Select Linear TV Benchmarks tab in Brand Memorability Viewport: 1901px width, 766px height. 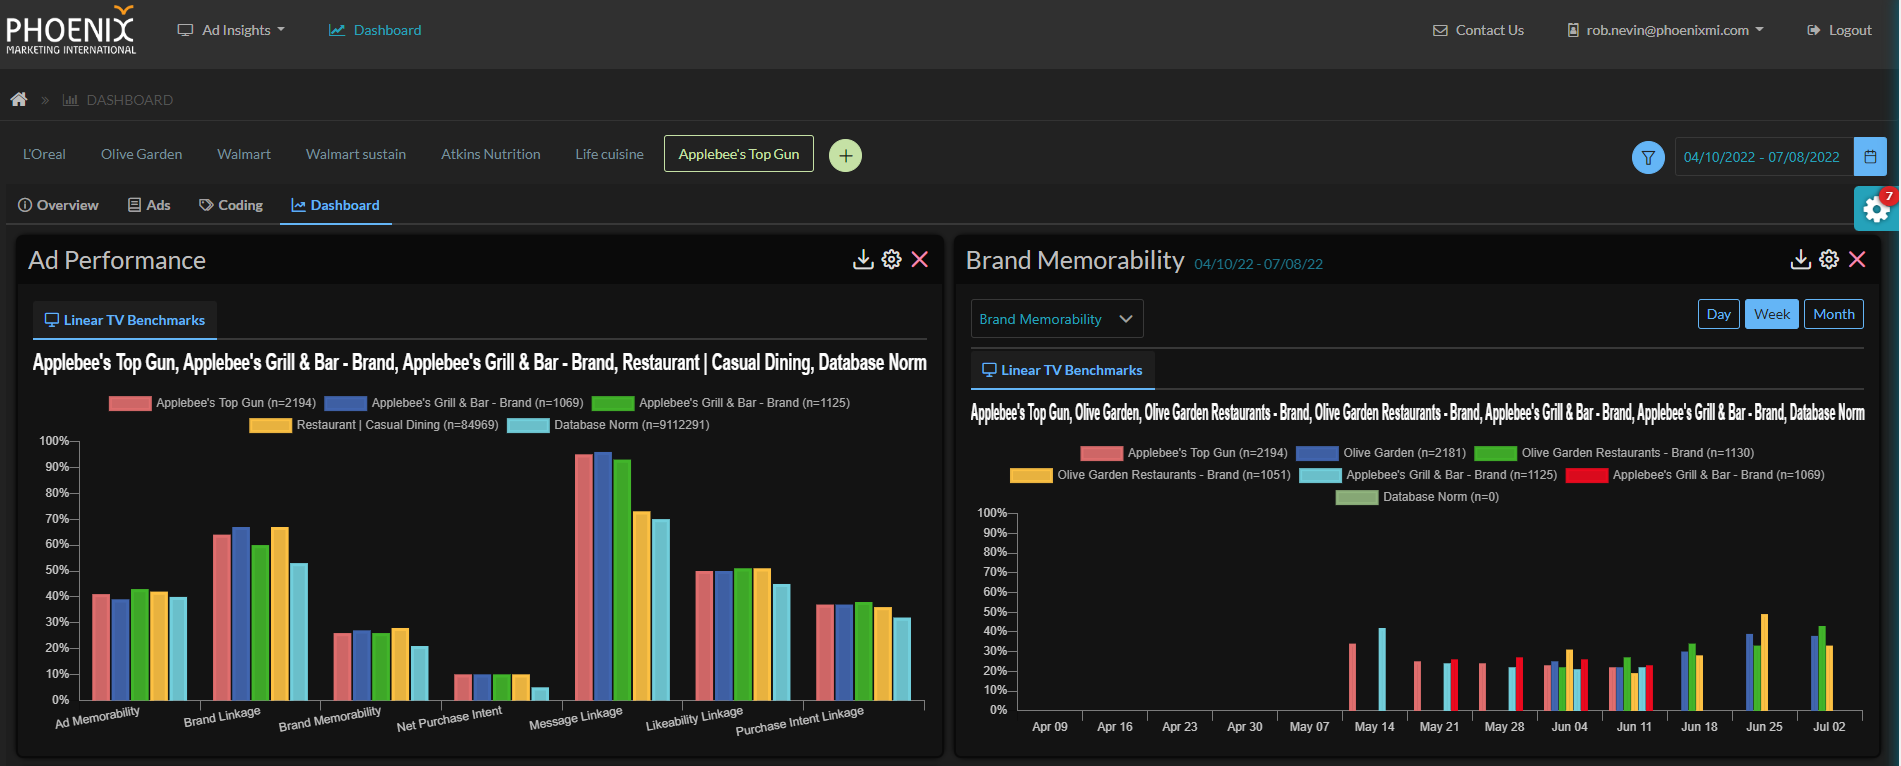tap(1063, 370)
